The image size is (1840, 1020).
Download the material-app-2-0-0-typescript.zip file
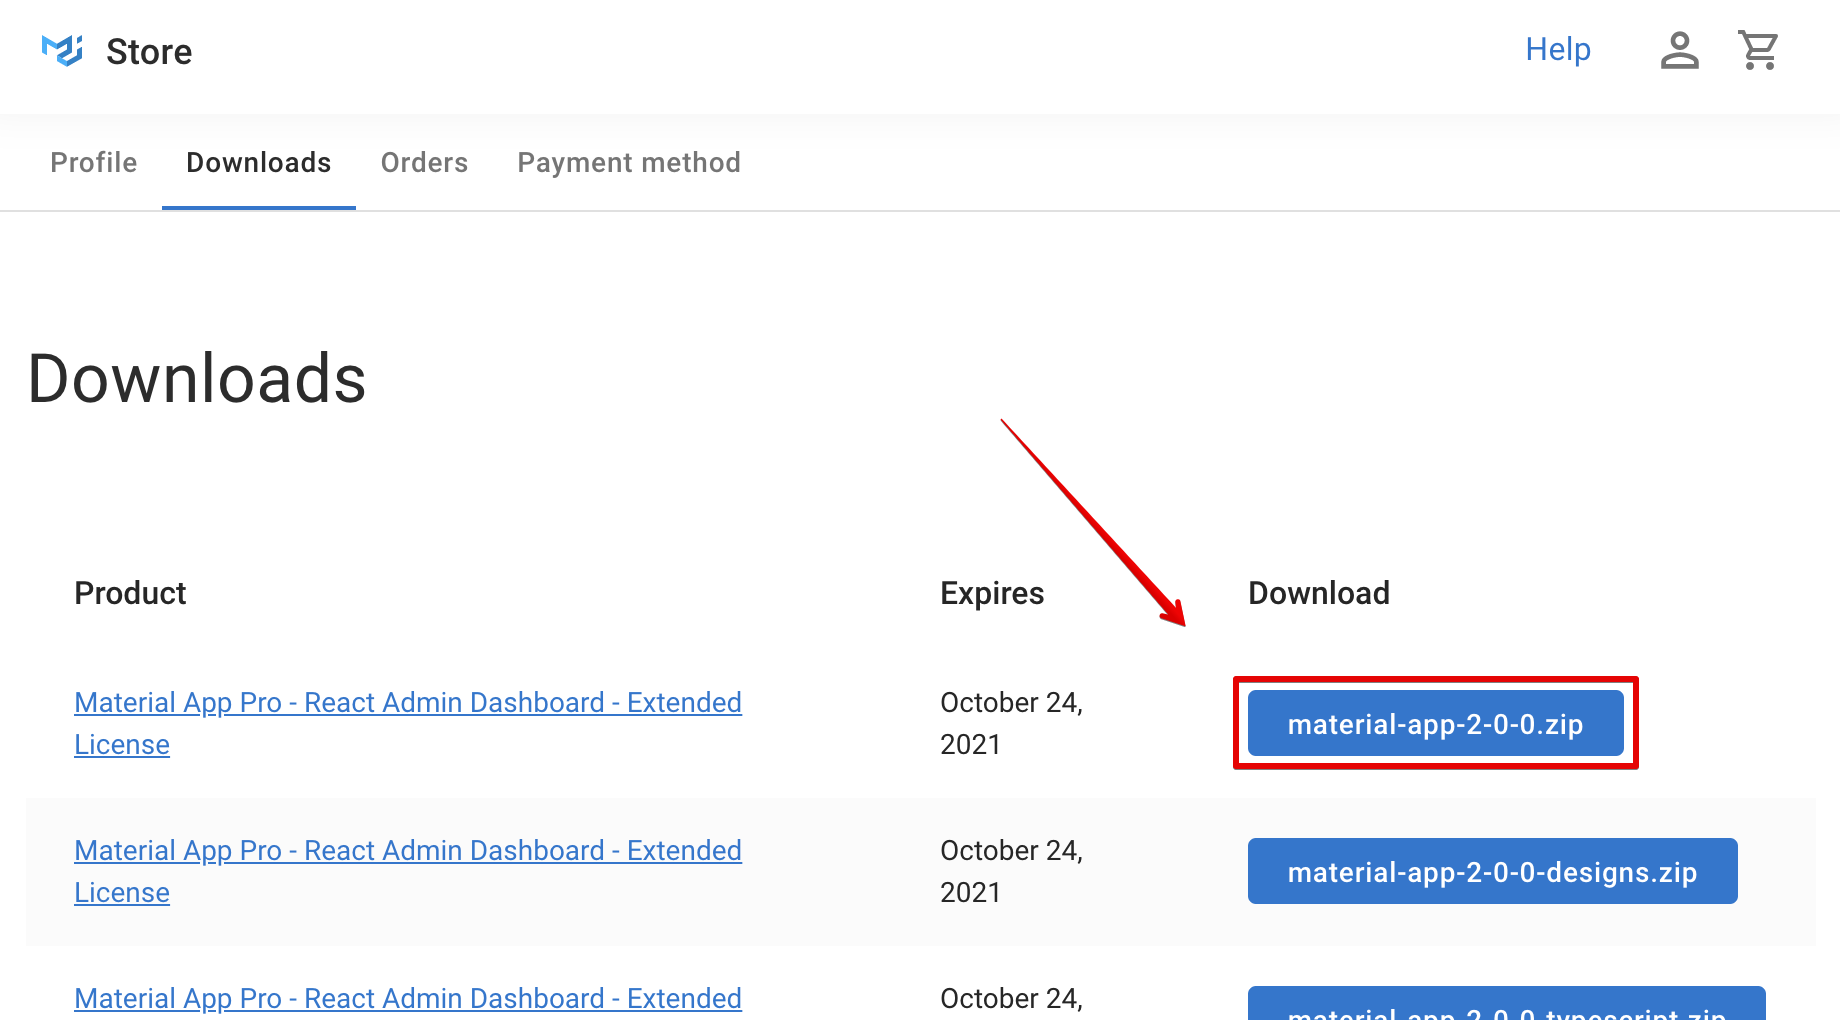[1506, 1003]
